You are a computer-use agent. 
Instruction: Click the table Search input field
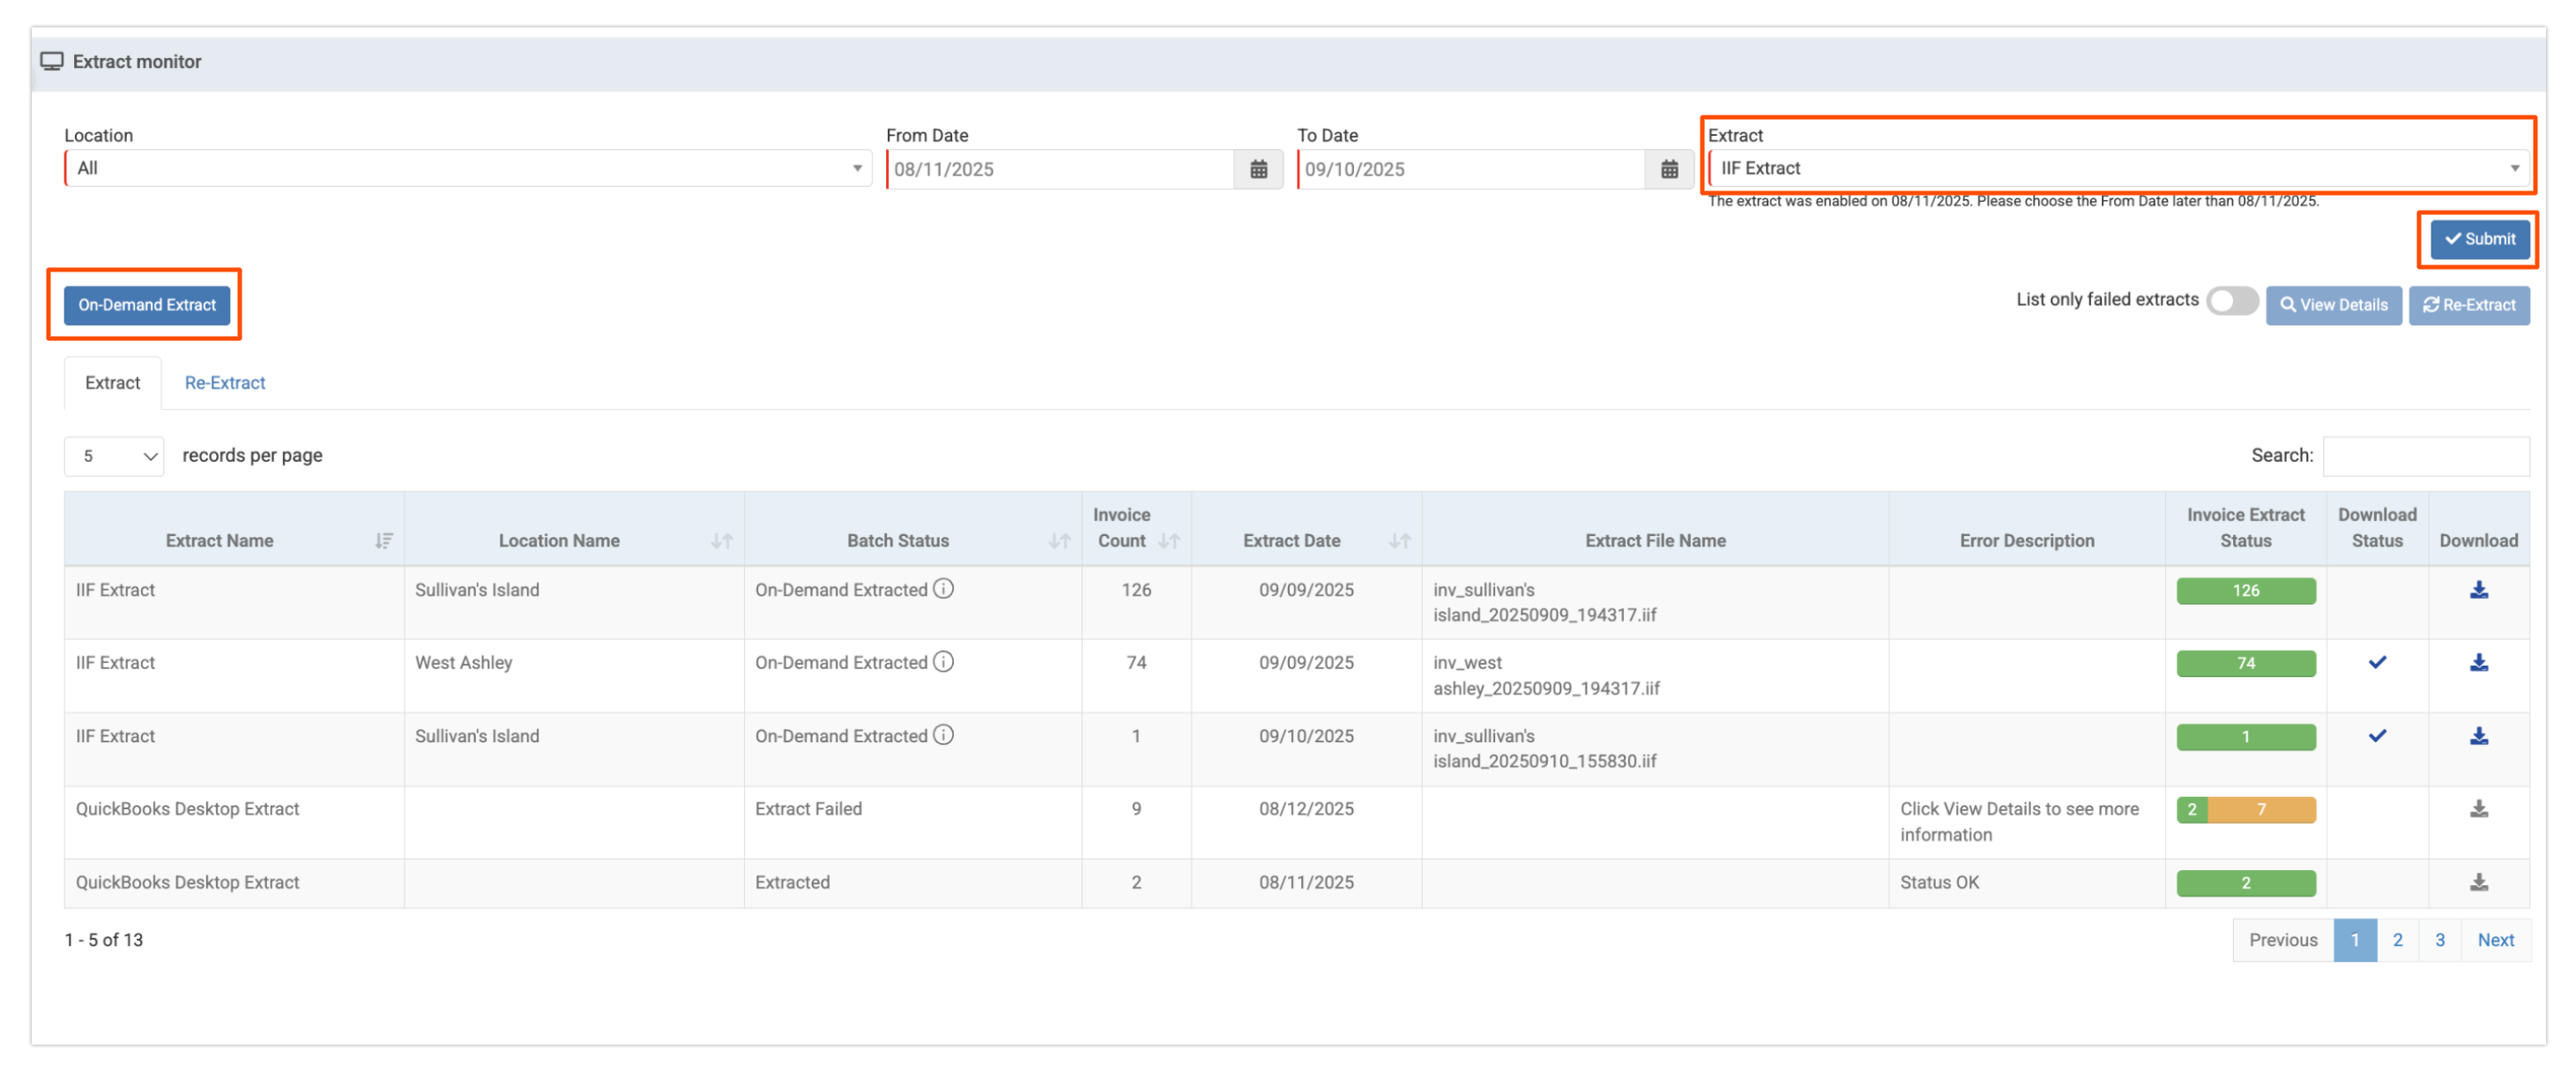pos(2425,456)
